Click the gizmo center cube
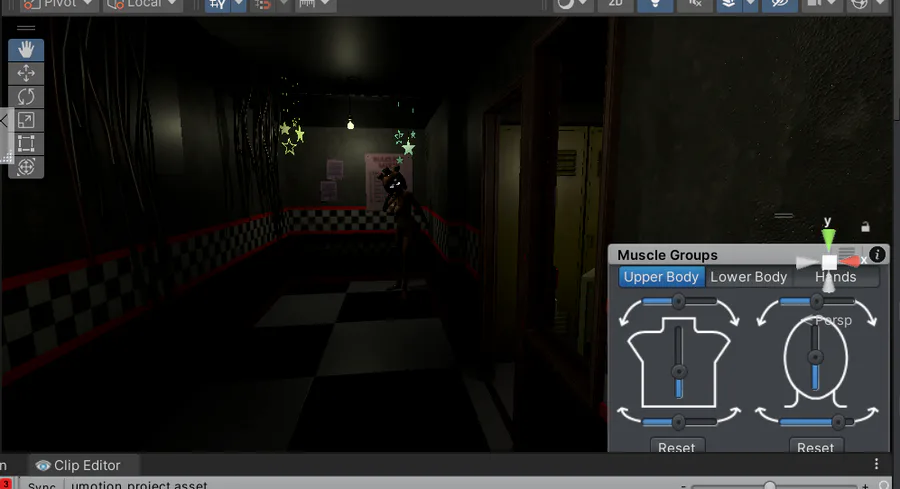This screenshot has width=900, height=489. [x=829, y=263]
